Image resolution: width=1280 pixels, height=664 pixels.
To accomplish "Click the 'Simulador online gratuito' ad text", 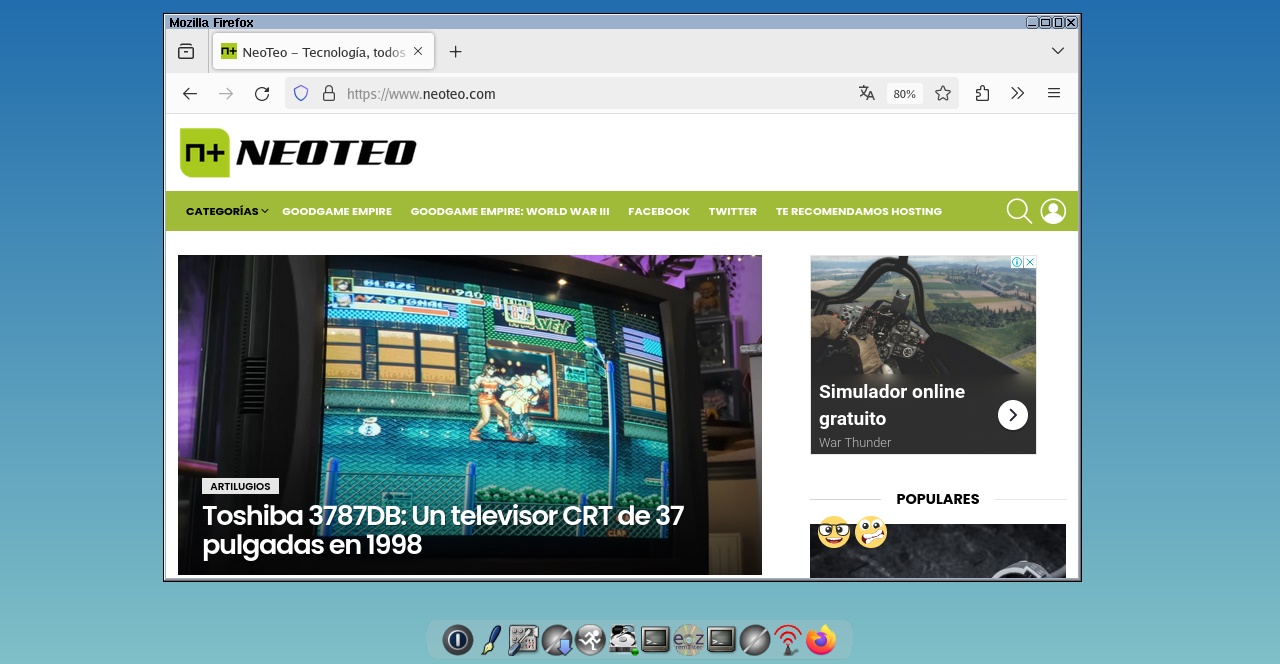I will tap(892, 405).
